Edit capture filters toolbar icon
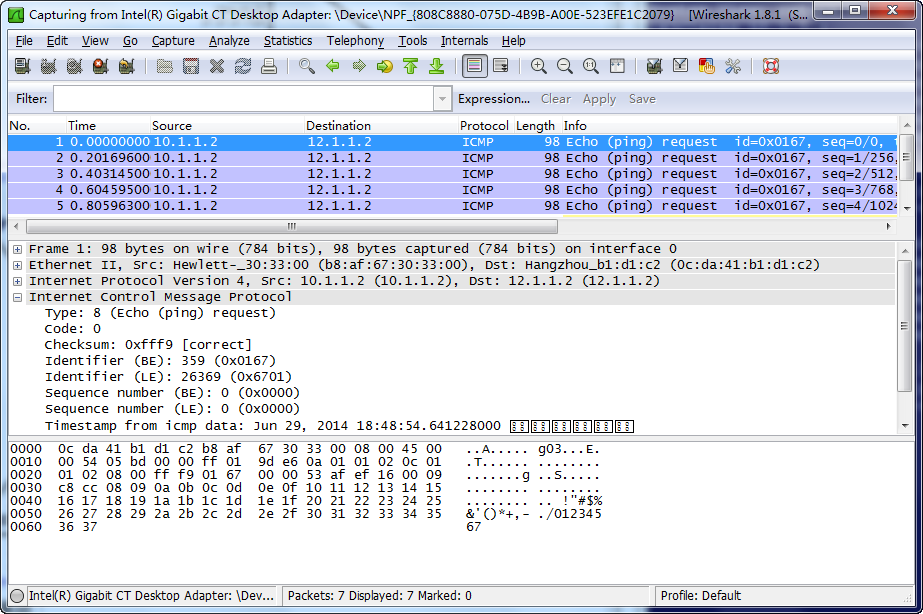This screenshot has width=923, height=614. (655, 66)
